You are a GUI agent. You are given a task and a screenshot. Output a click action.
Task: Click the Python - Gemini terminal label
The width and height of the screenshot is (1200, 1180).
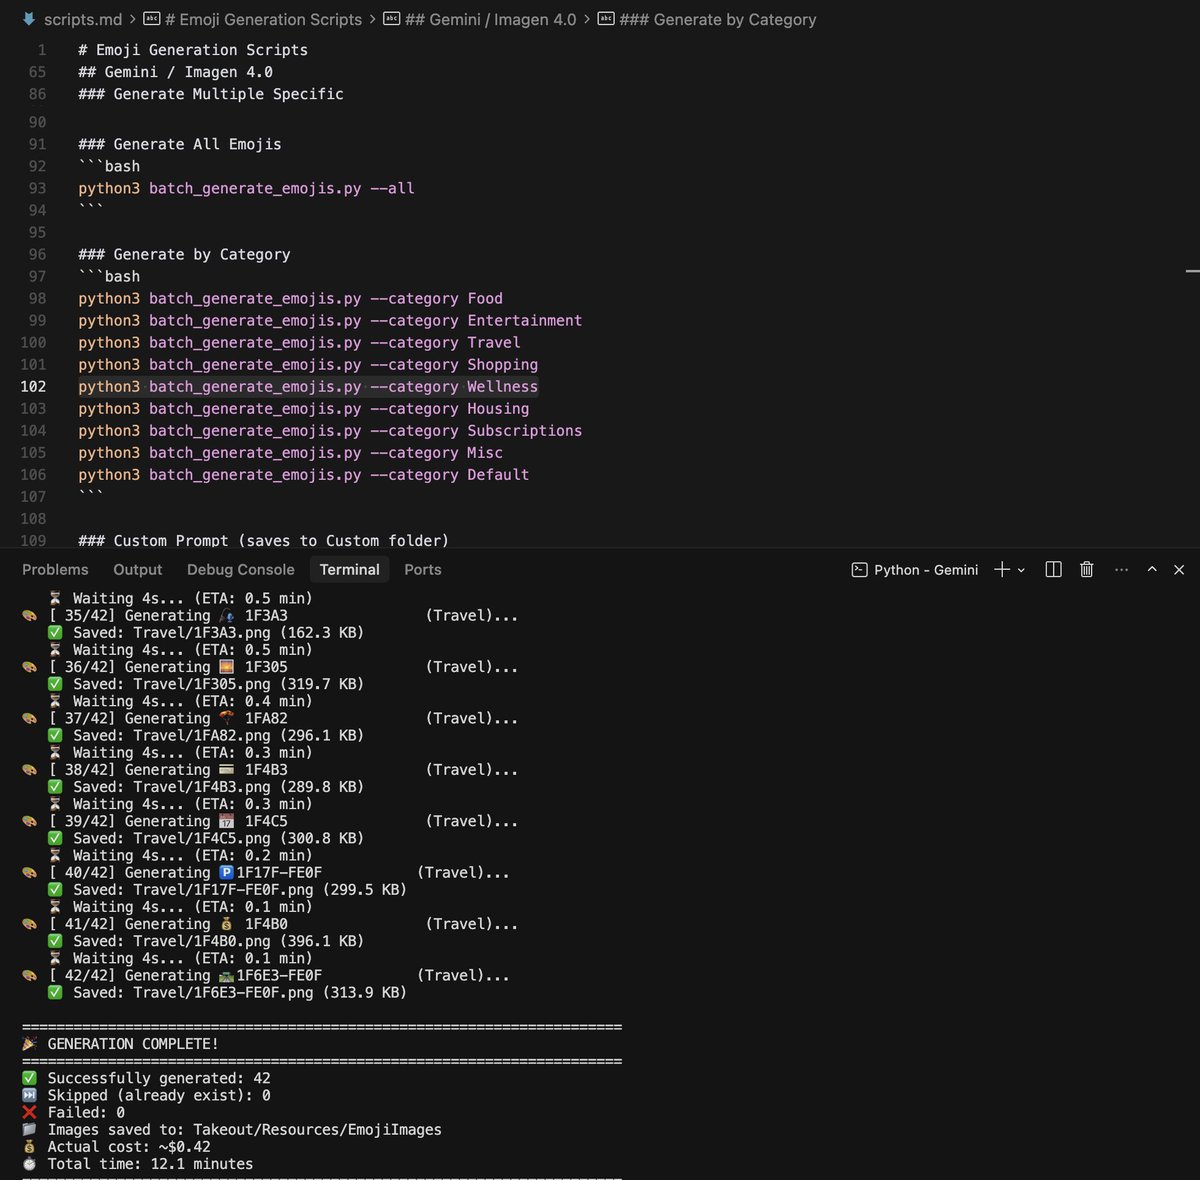[926, 569]
